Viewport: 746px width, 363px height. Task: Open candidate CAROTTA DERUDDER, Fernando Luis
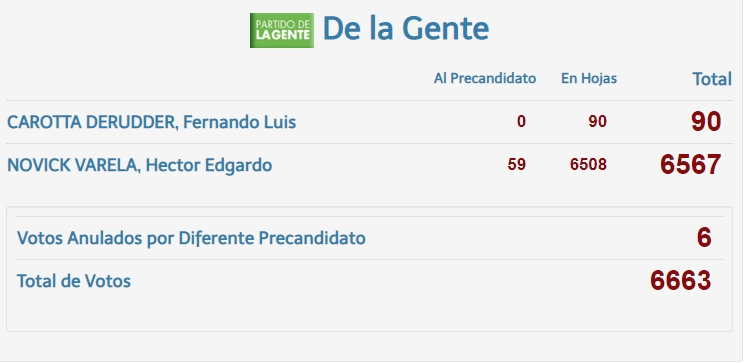(151, 122)
